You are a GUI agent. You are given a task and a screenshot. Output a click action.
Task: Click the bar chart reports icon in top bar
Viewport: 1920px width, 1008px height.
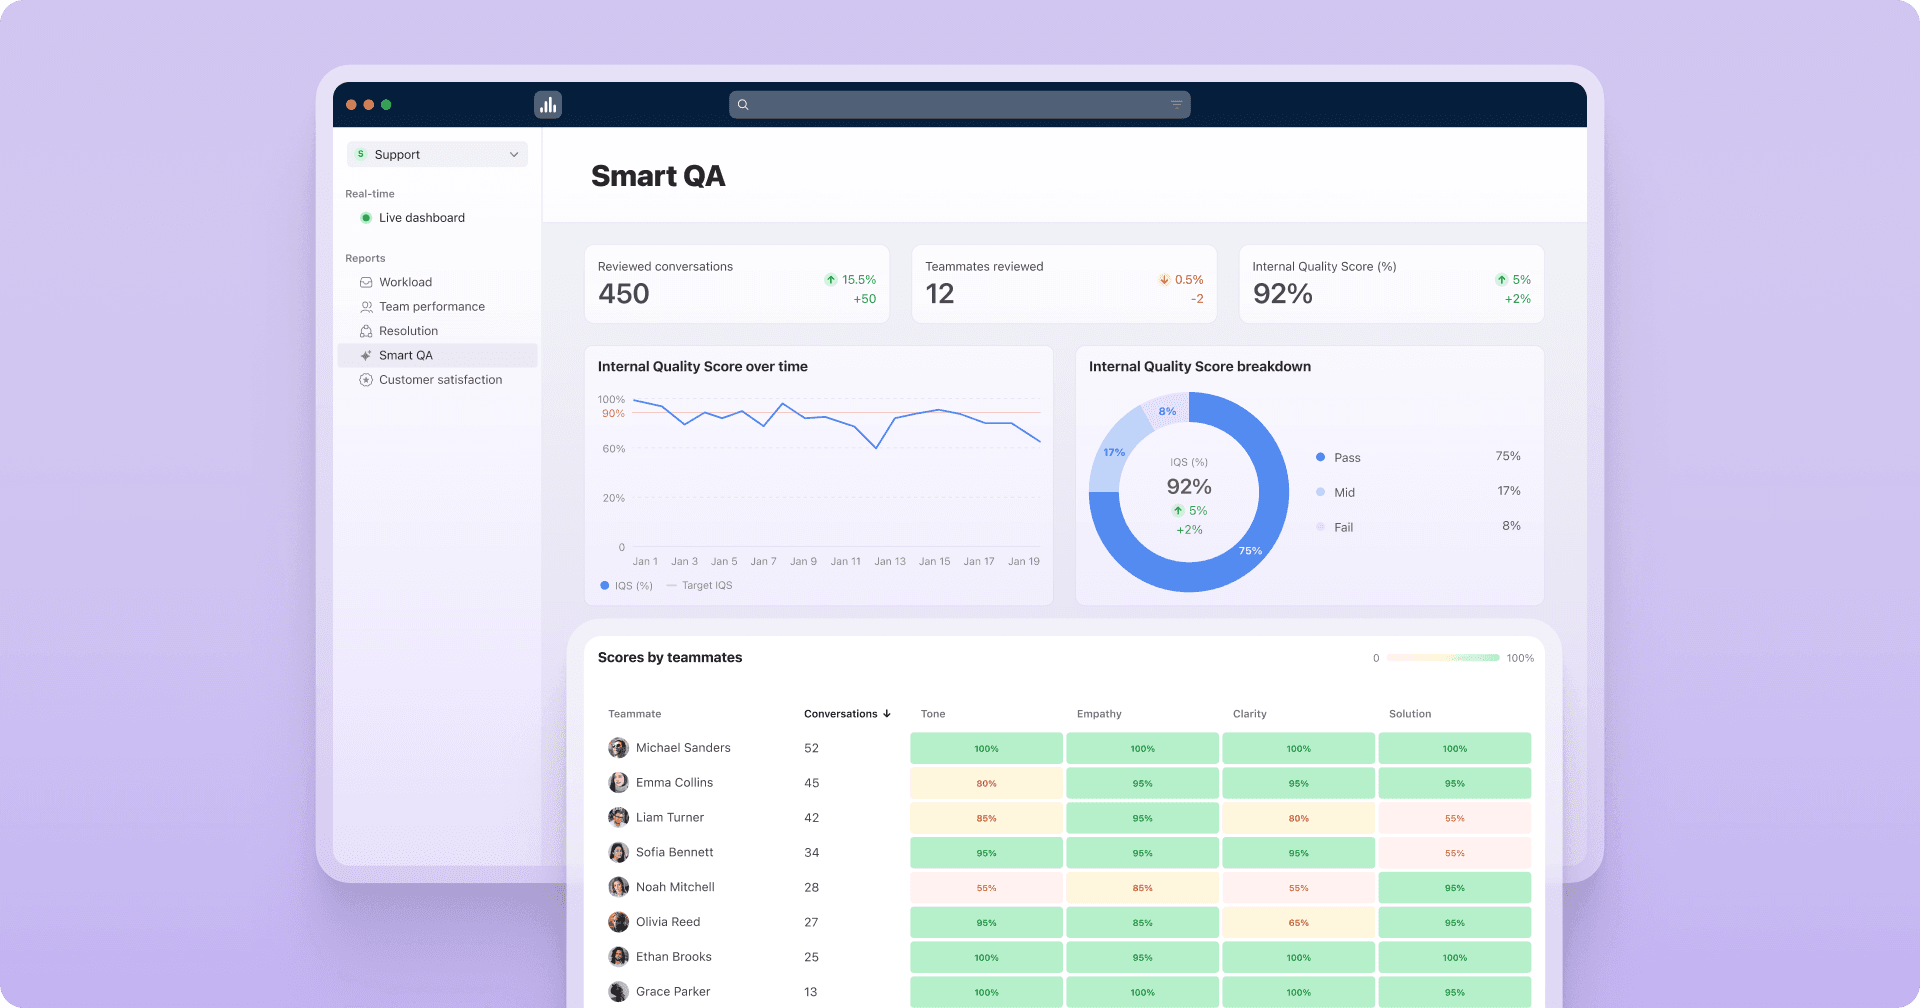[x=548, y=105]
